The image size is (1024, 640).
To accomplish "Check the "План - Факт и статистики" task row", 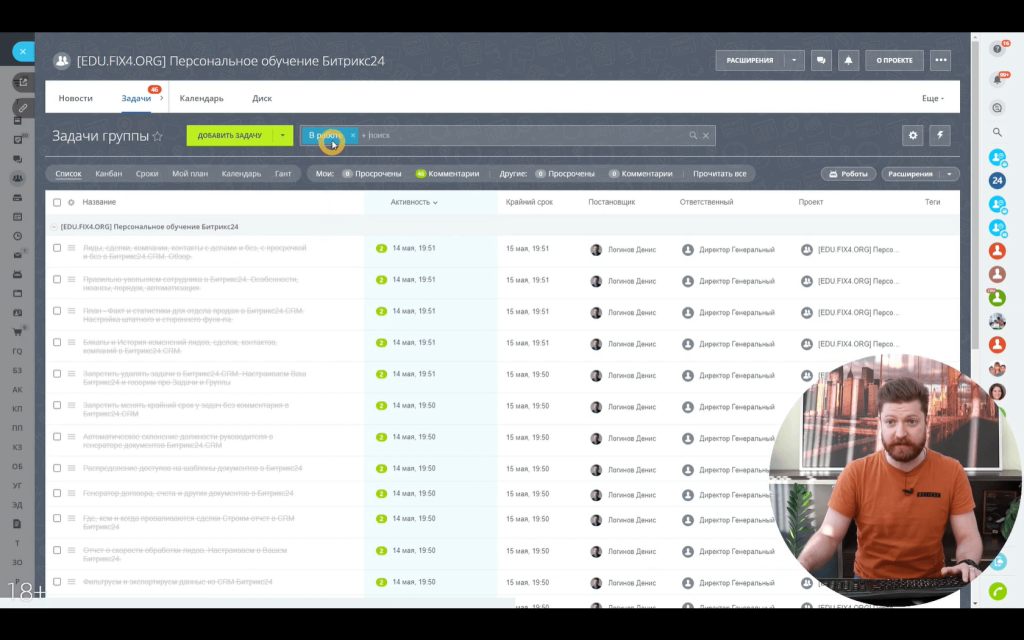I will tap(57, 311).
